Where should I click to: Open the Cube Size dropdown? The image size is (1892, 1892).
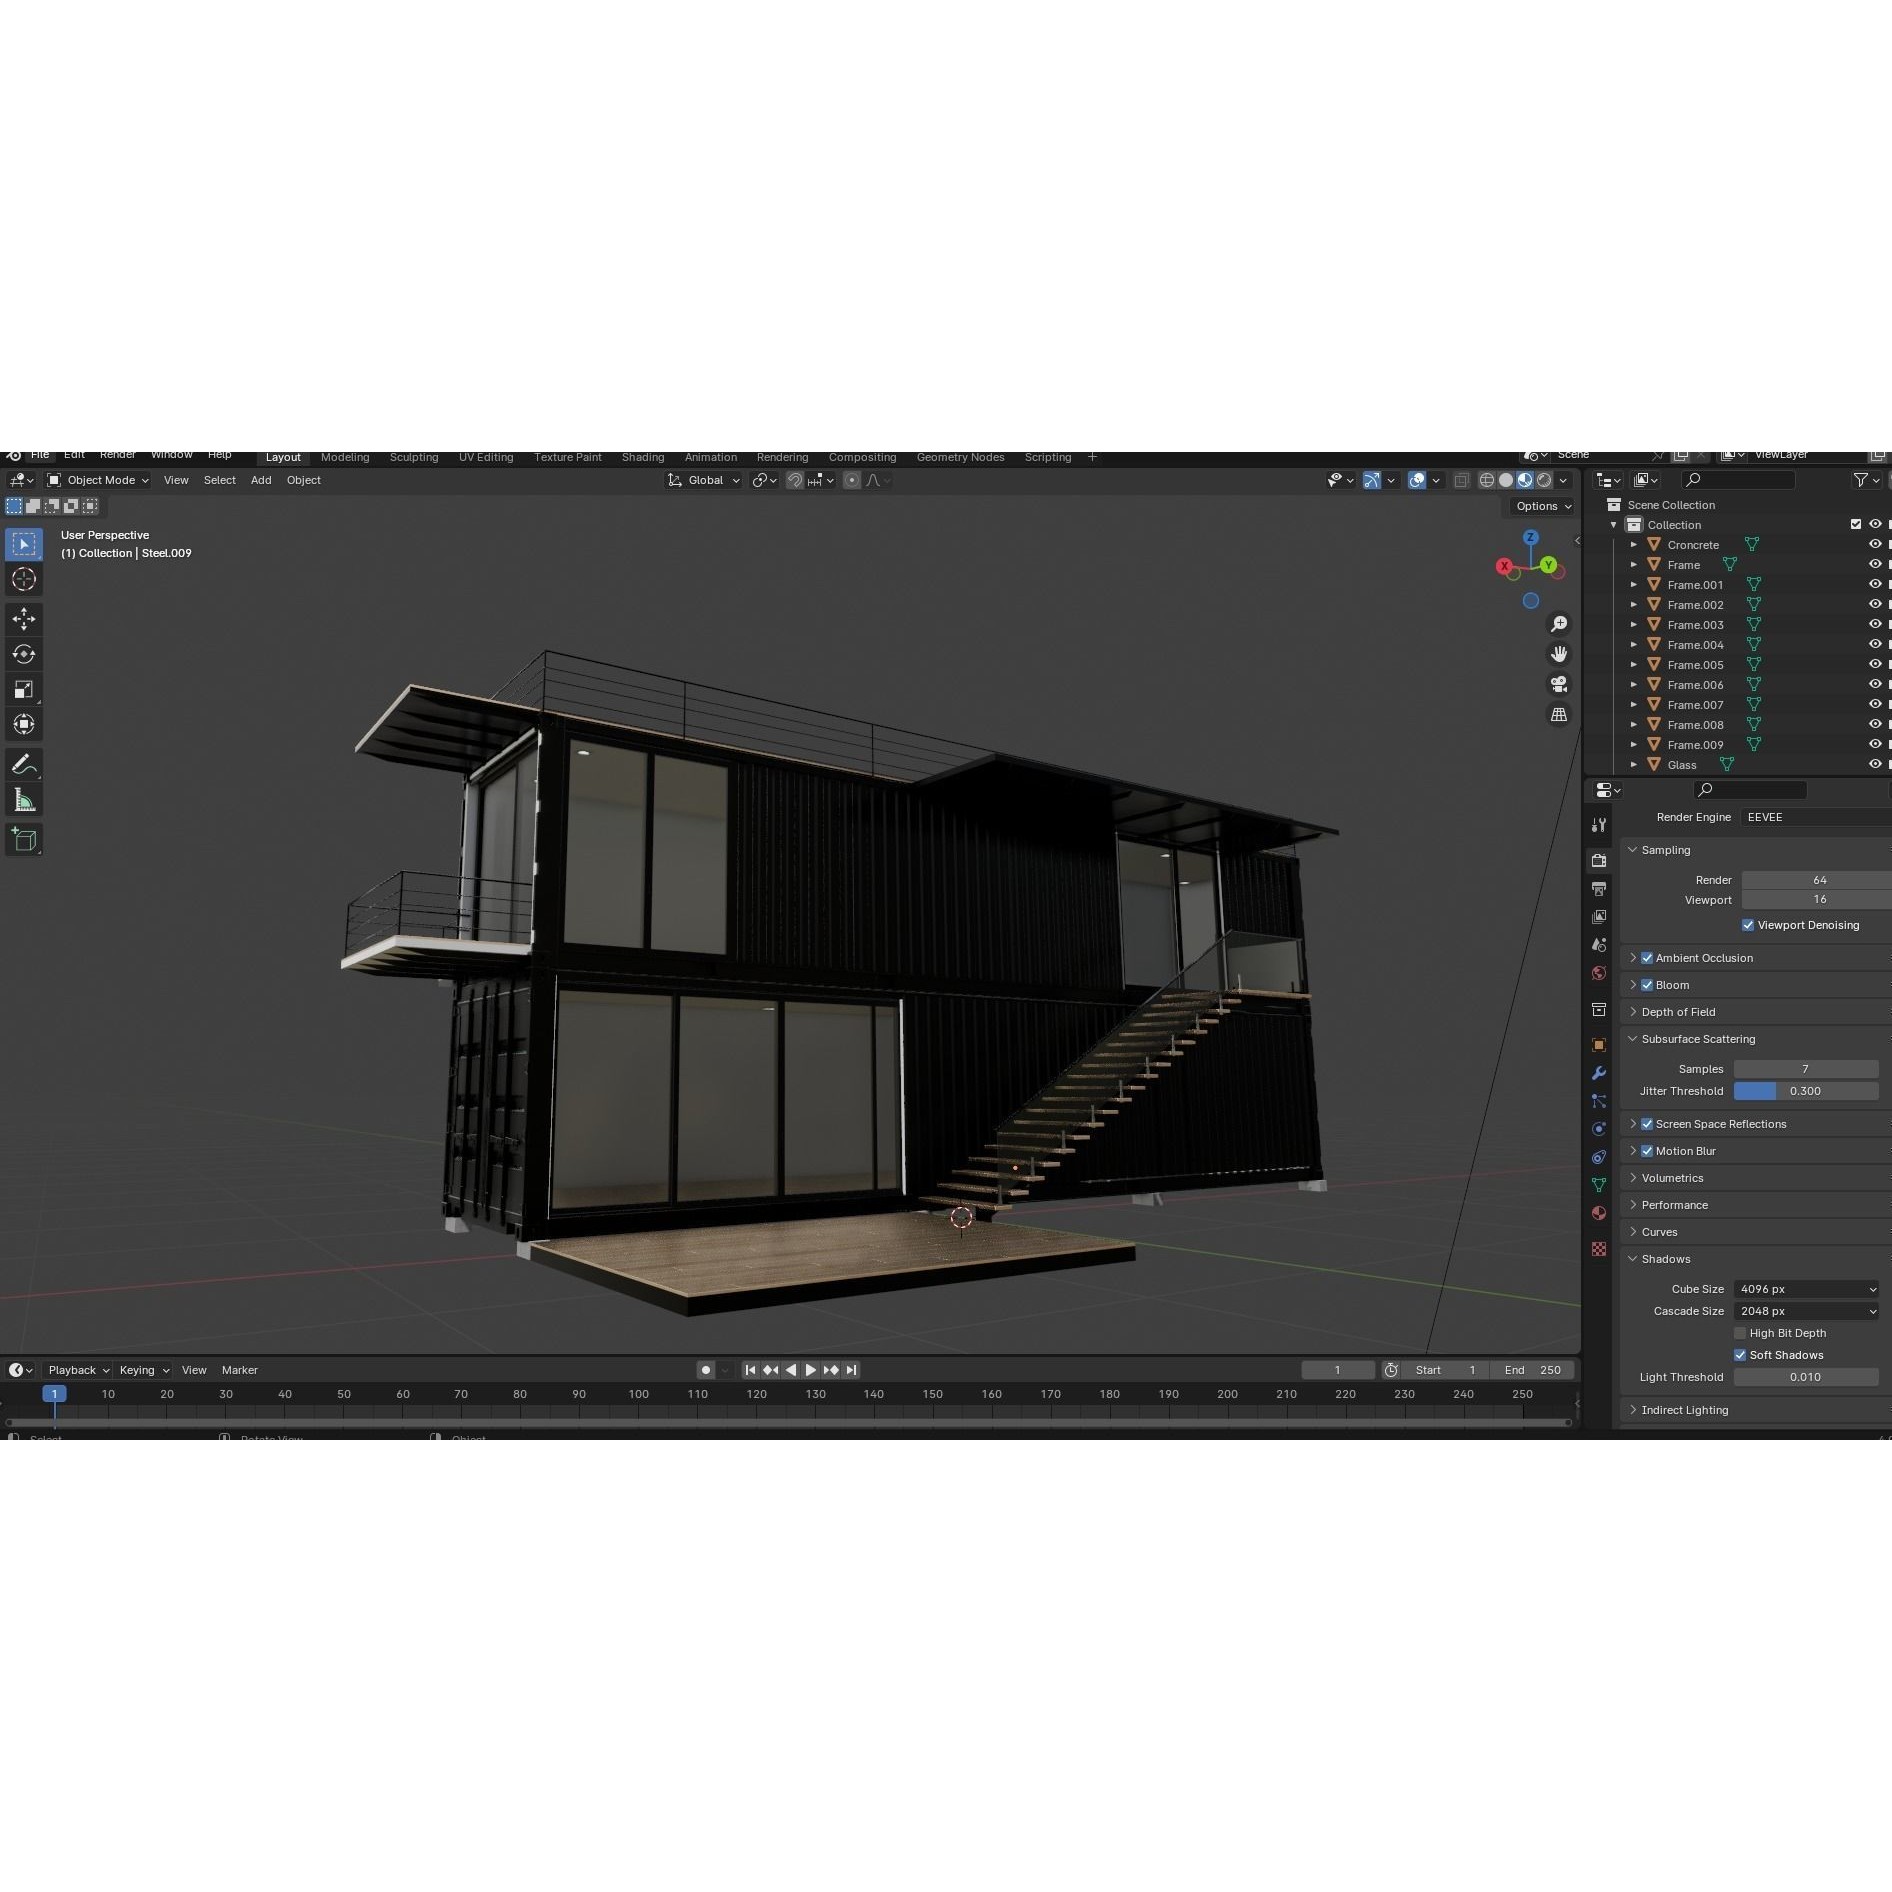tap(1806, 1289)
